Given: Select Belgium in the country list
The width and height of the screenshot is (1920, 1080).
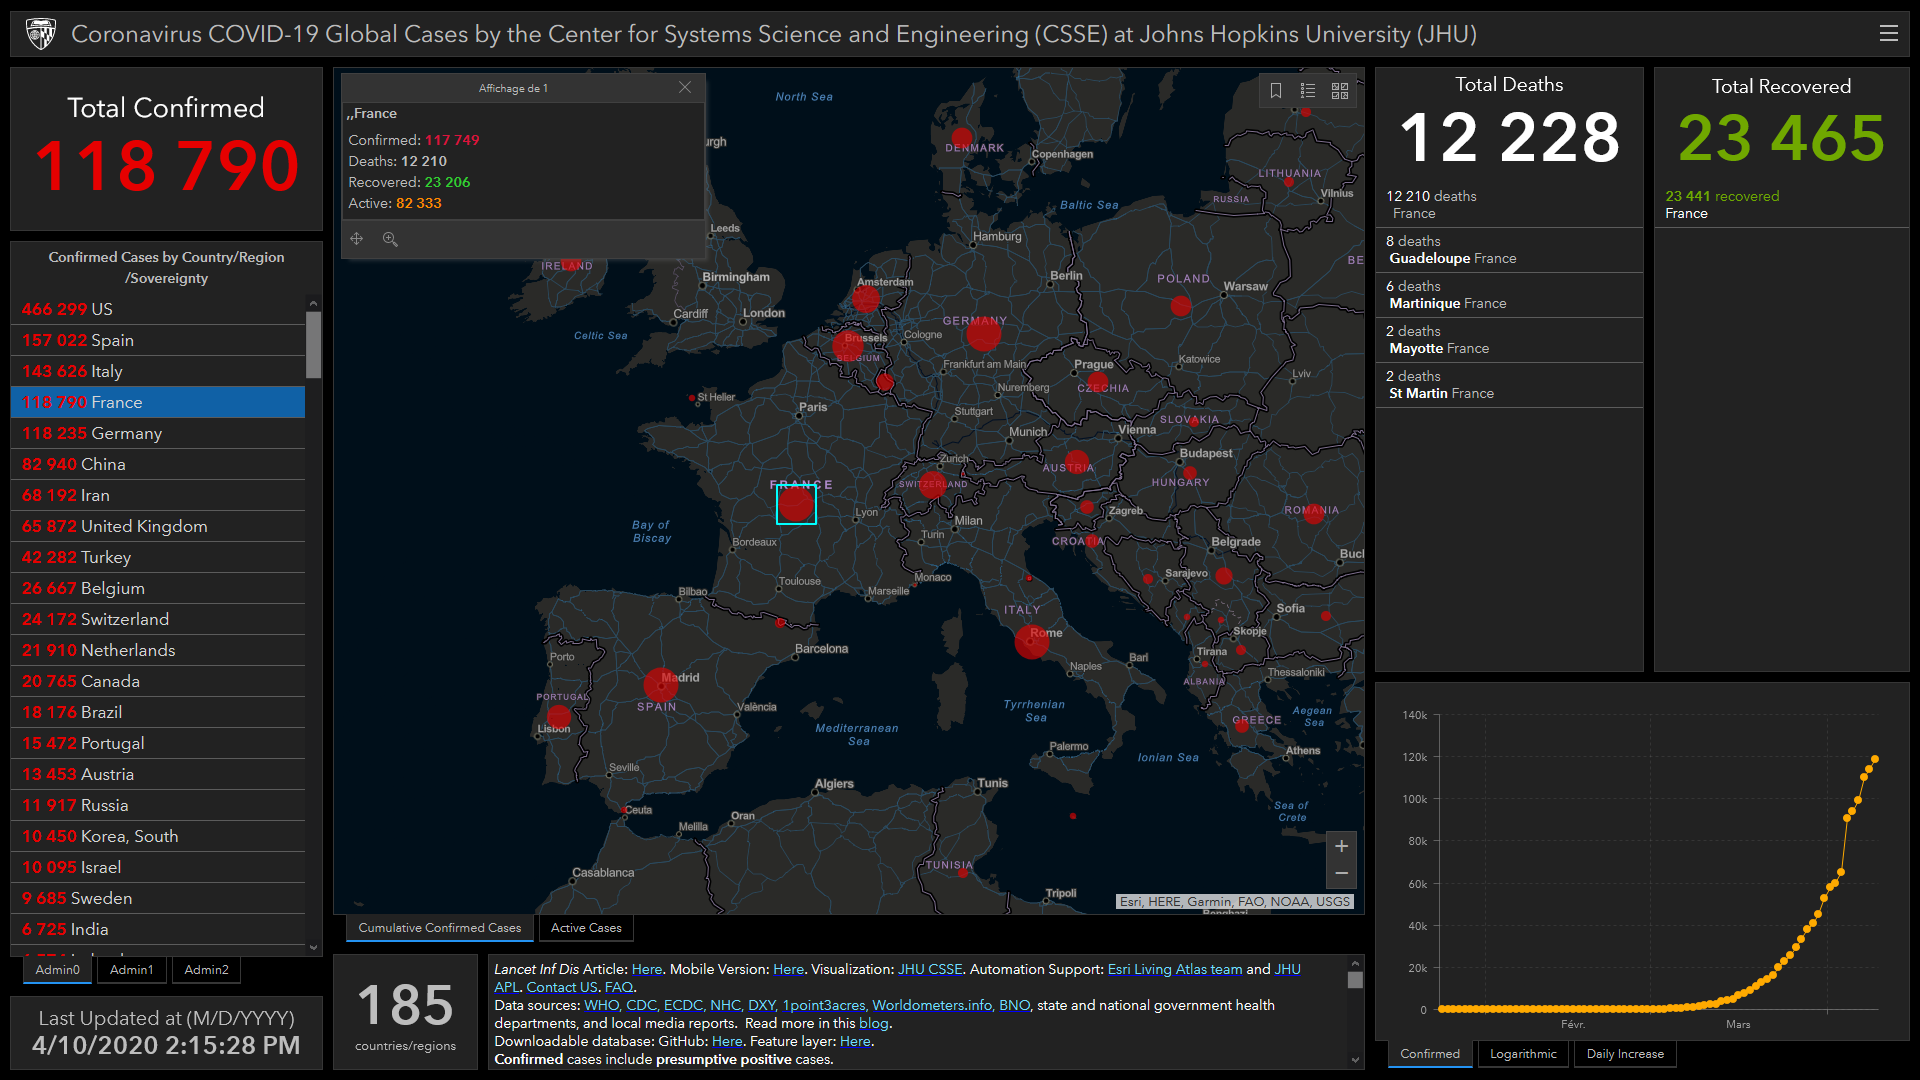Looking at the screenshot, I should coord(158,588).
